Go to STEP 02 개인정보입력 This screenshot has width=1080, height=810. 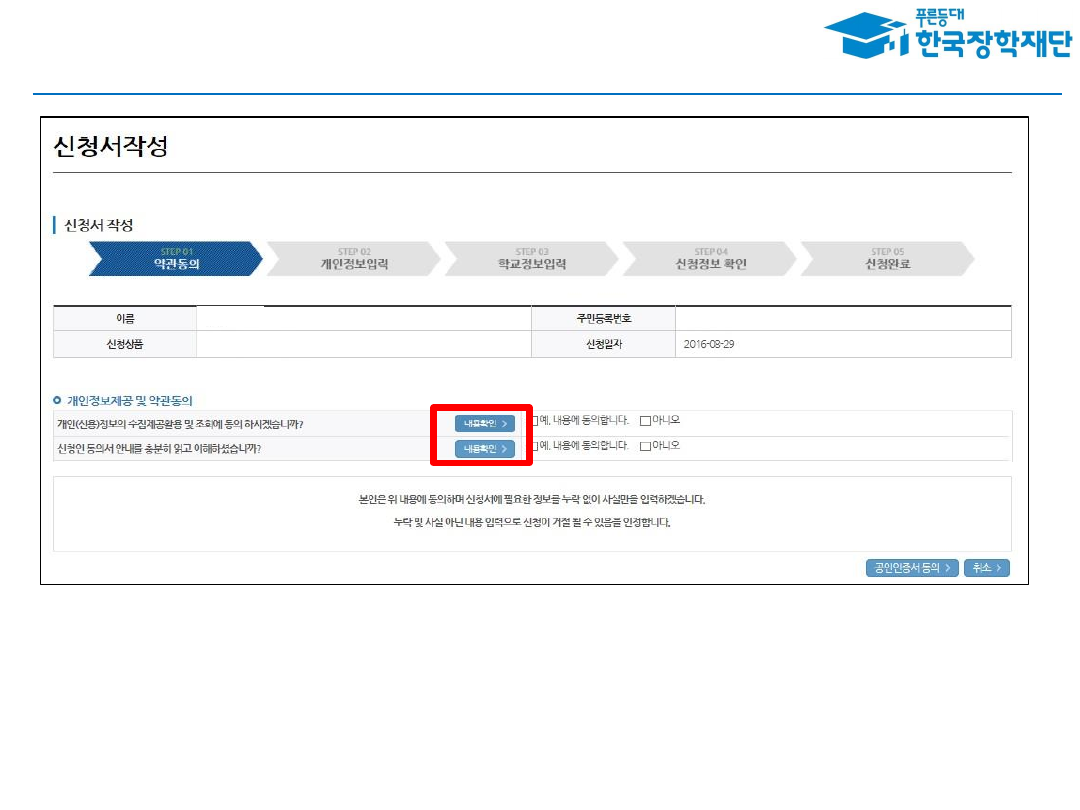pyautogui.click(x=353, y=259)
